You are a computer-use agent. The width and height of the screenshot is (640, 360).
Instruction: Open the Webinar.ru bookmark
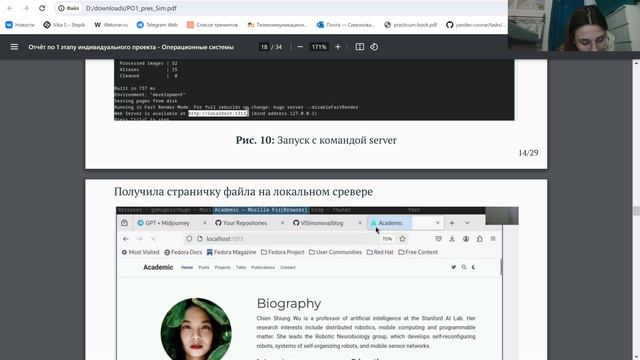[x=111, y=25]
